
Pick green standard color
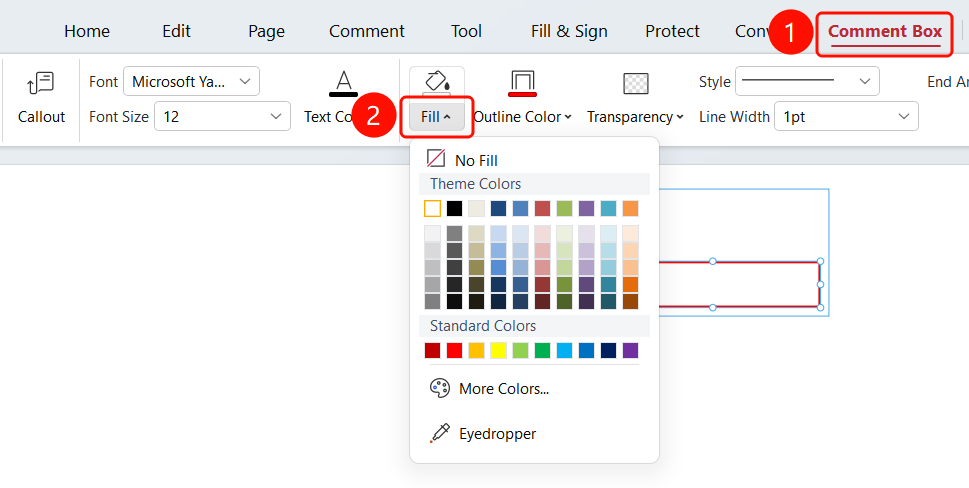tap(543, 351)
